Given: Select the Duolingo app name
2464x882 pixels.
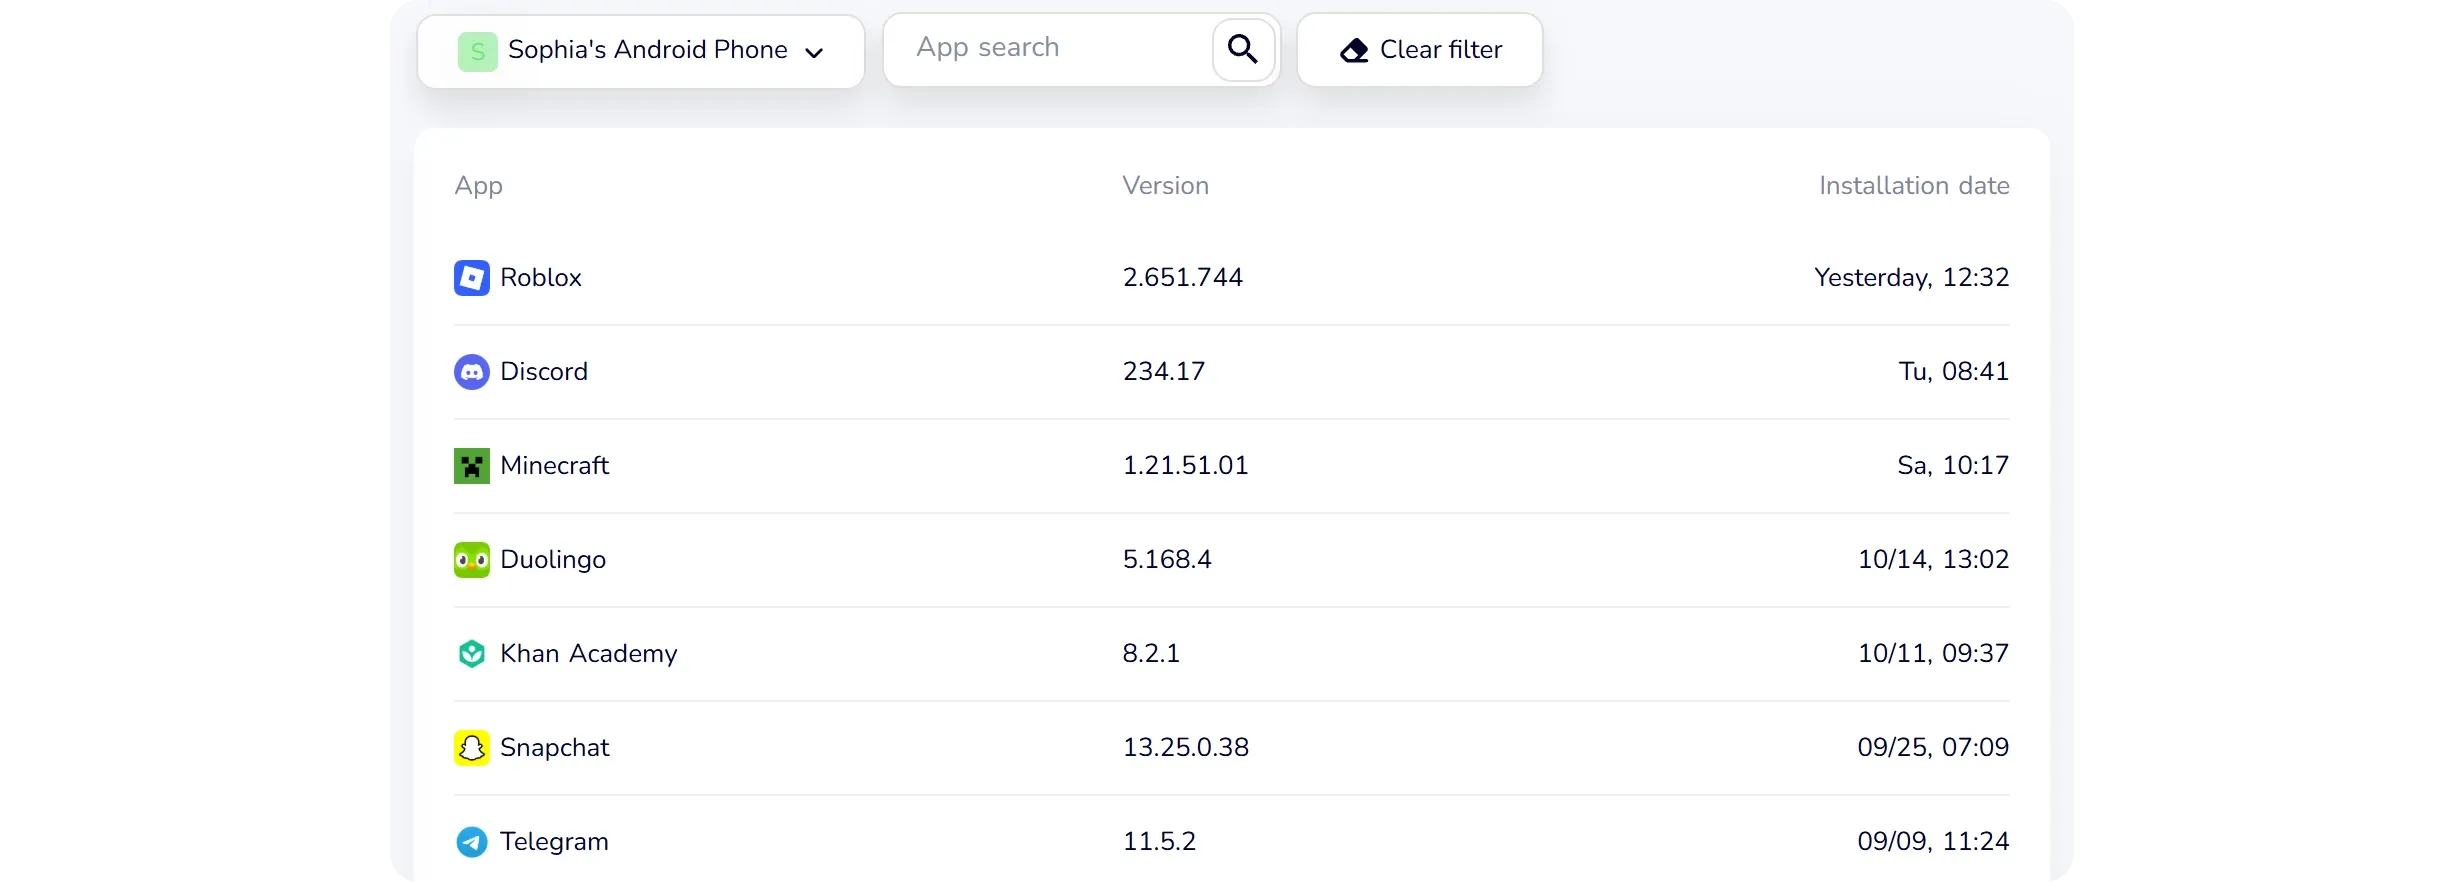Looking at the screenshot, I should coord(553,560).
